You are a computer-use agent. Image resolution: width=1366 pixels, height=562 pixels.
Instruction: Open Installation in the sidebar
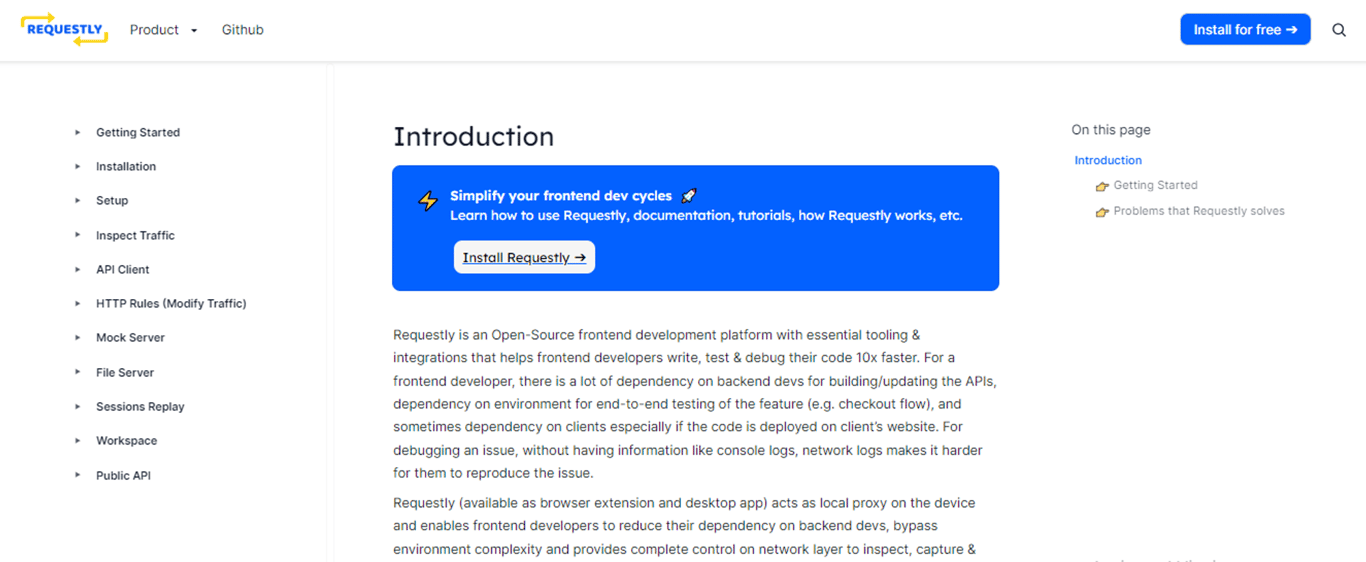126,166
